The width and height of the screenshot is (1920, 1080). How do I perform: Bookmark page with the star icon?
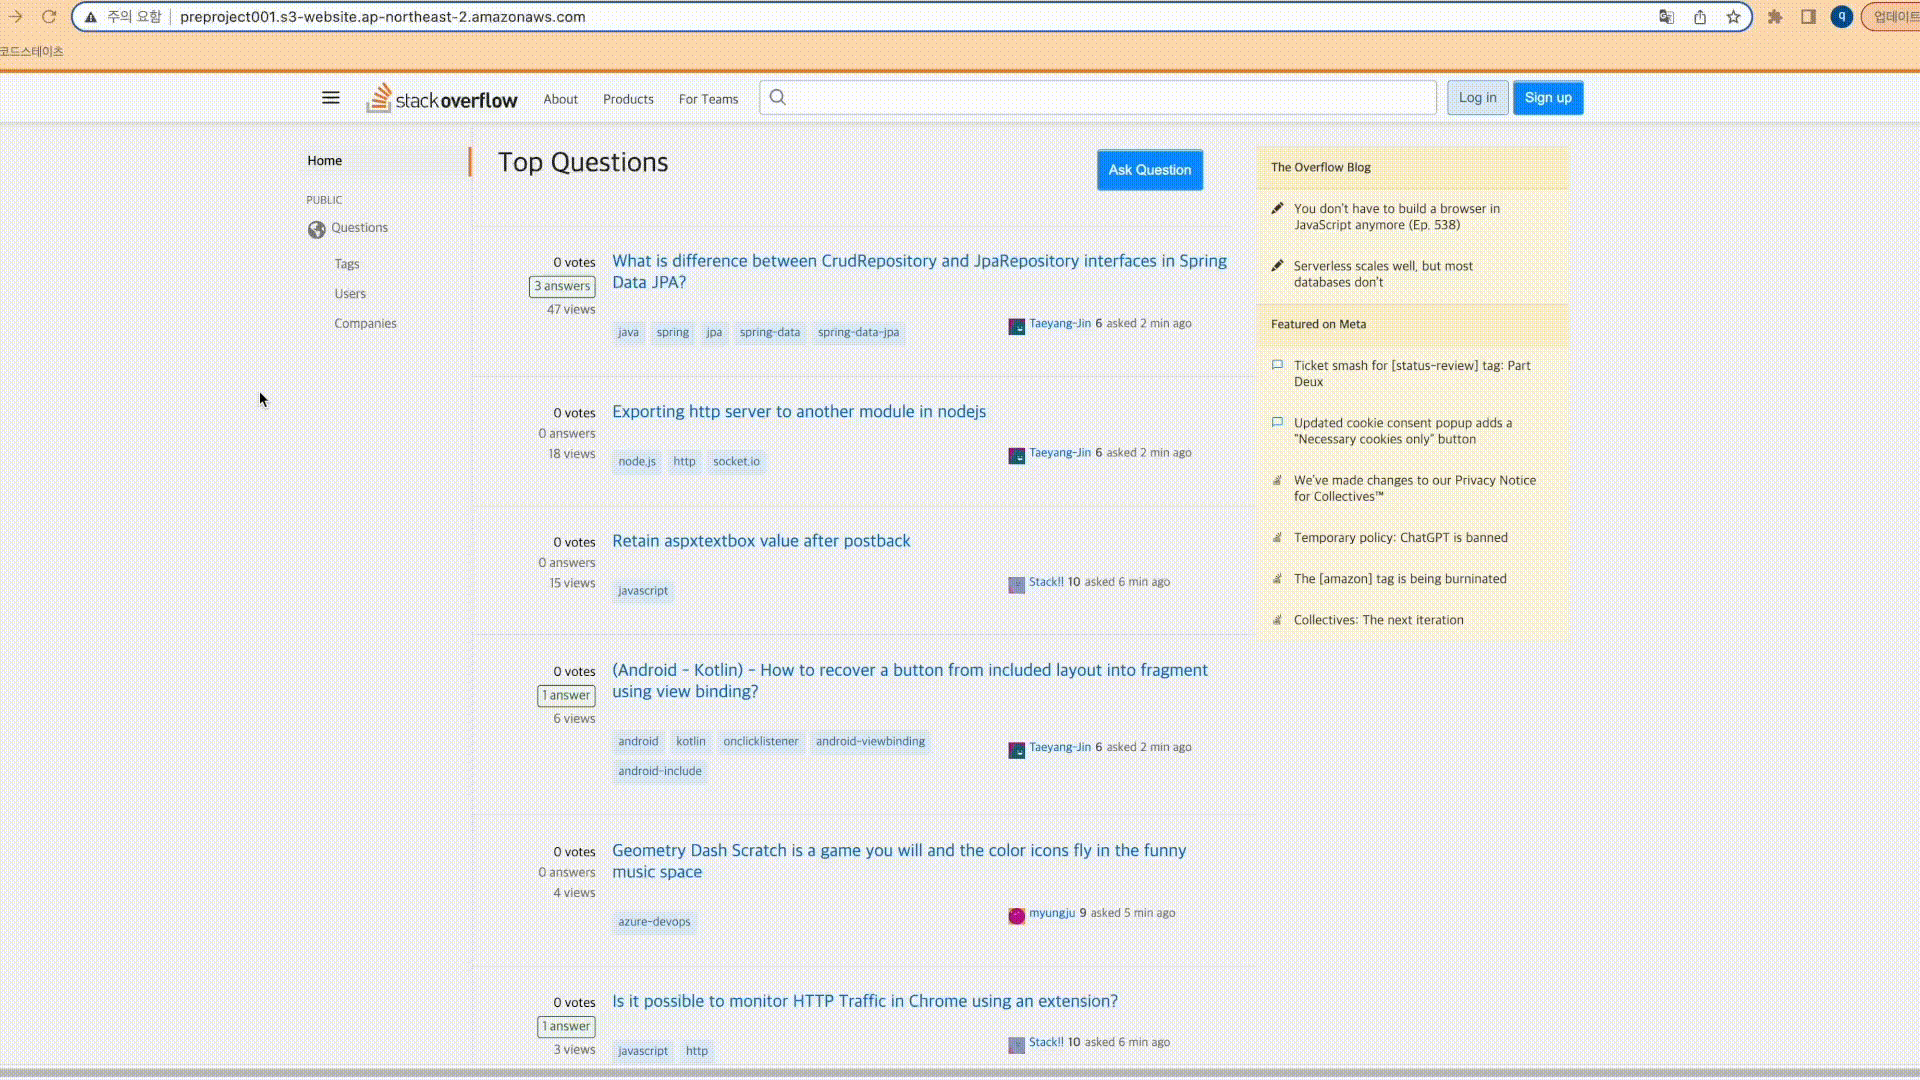click(x=1734, y=17)
